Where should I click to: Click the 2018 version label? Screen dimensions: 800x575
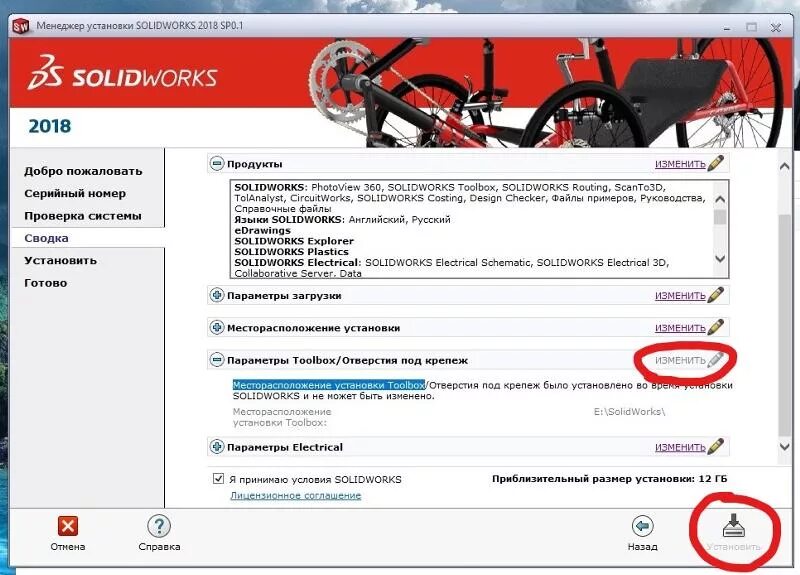[49, 126]
